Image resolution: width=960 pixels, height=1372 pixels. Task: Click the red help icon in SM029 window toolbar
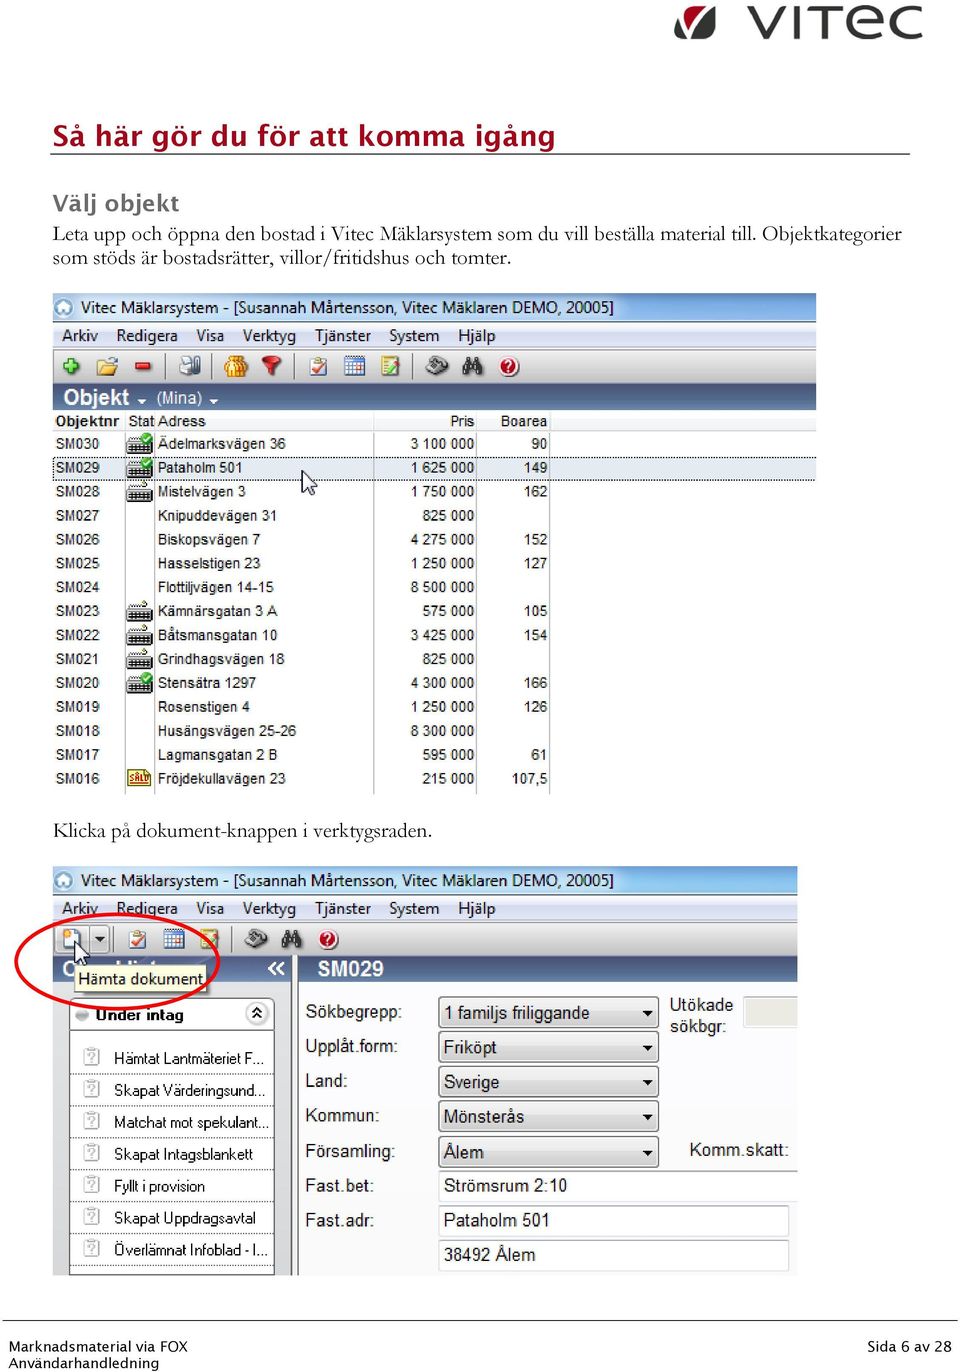pos(328,940)
